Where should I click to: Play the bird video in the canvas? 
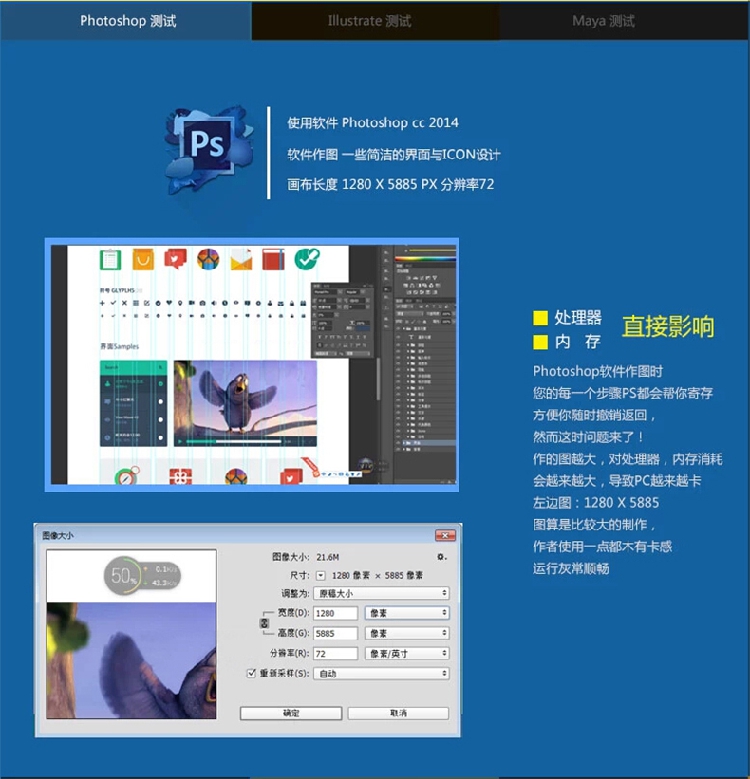(180, 441)
